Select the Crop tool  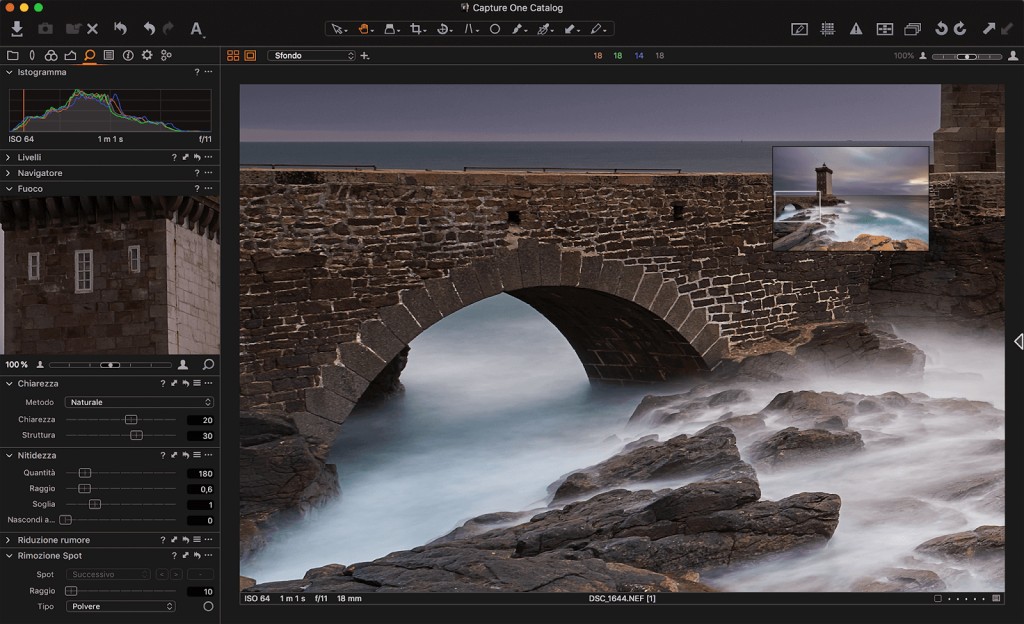(x=417, y=29)
